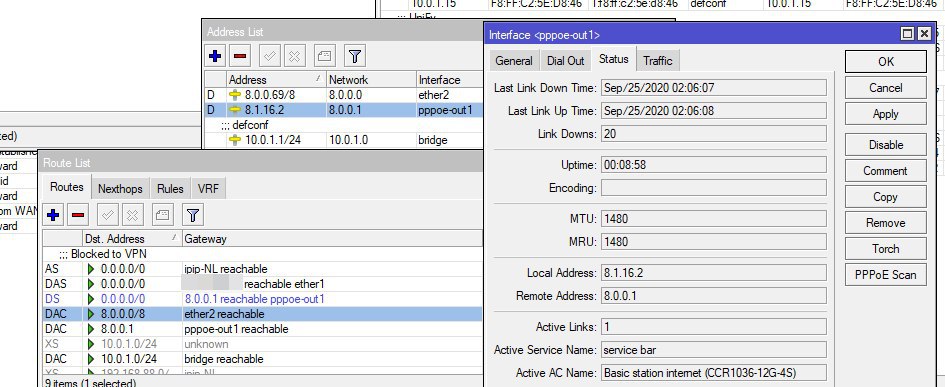Enable checkmark icon in Address List toolbar
Screen dimensions: 945x387
point(269,56)
